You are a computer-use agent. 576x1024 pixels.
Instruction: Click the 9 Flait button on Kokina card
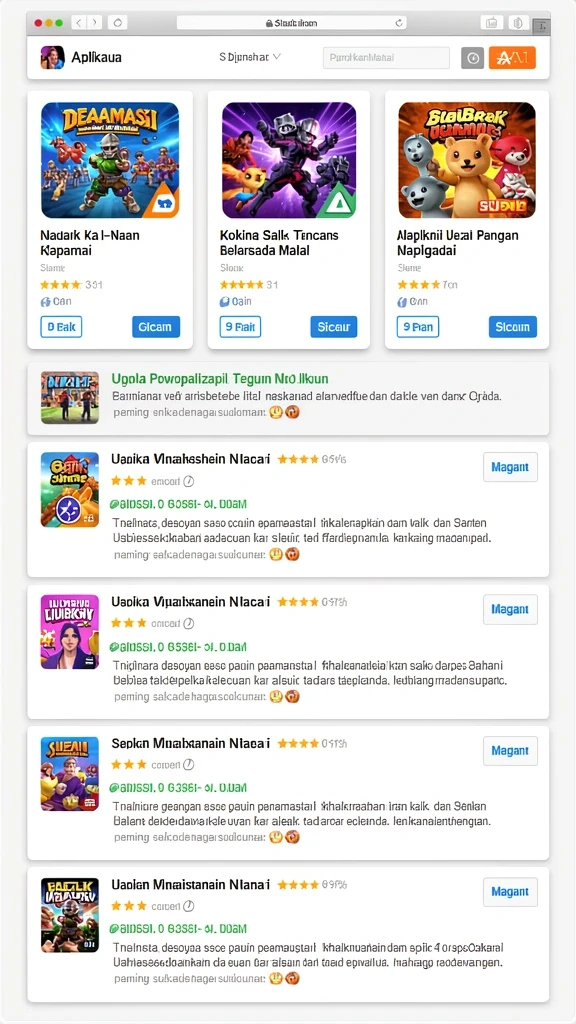pos(240,327)
